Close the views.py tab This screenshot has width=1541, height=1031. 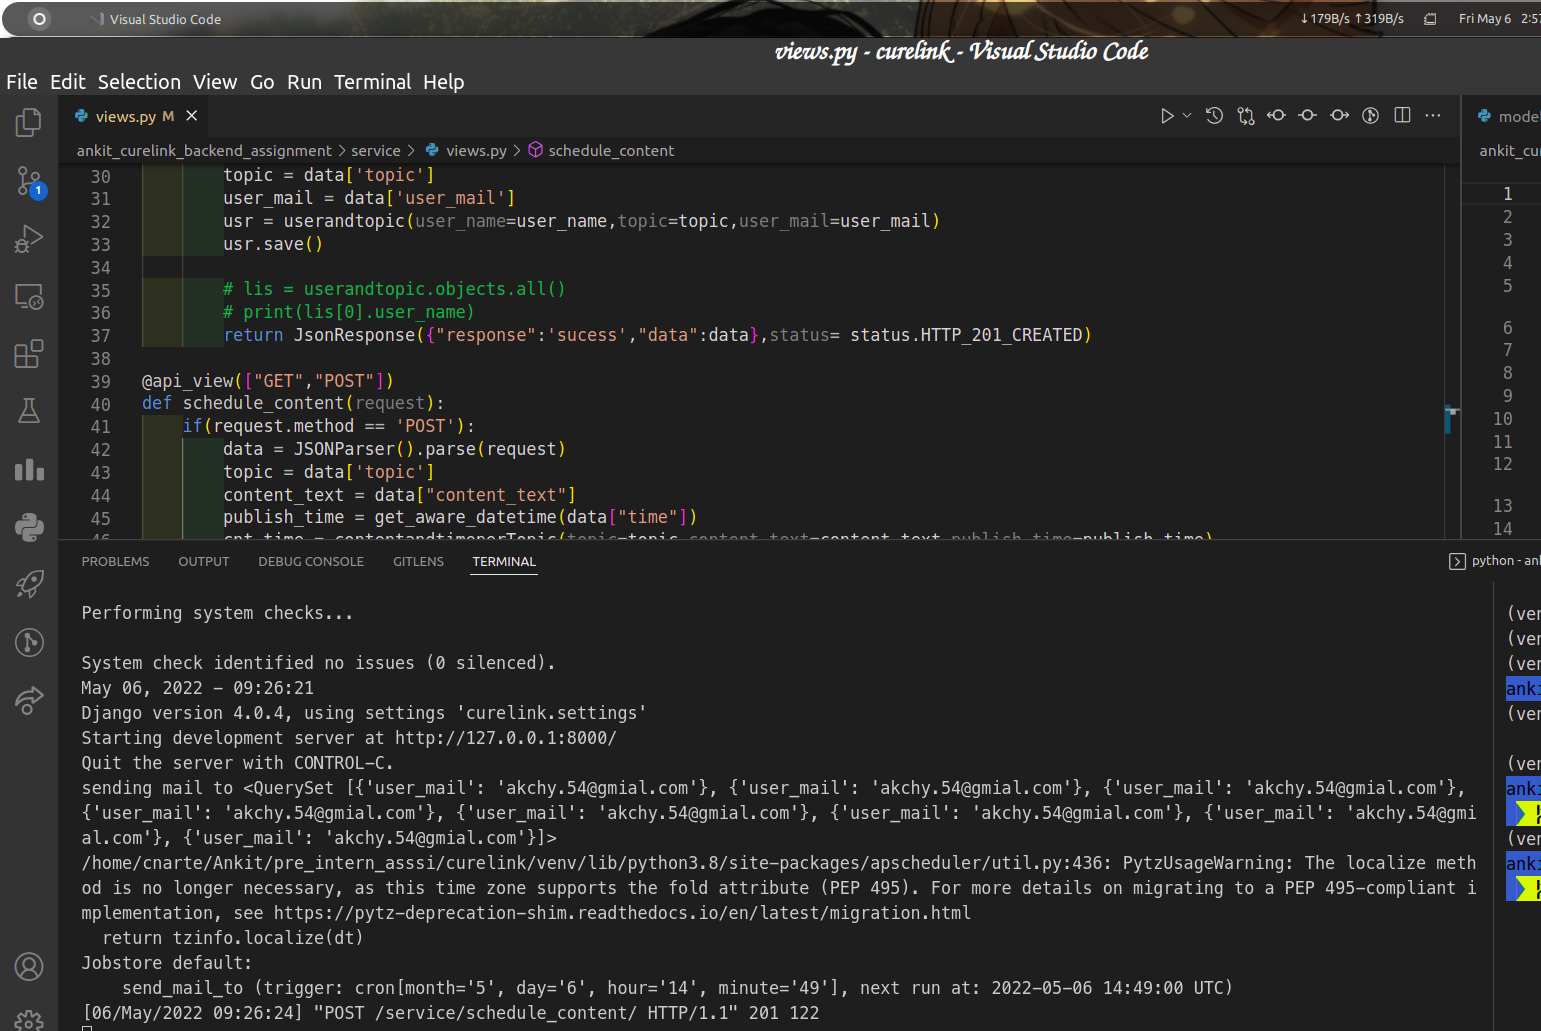(191, 116)
